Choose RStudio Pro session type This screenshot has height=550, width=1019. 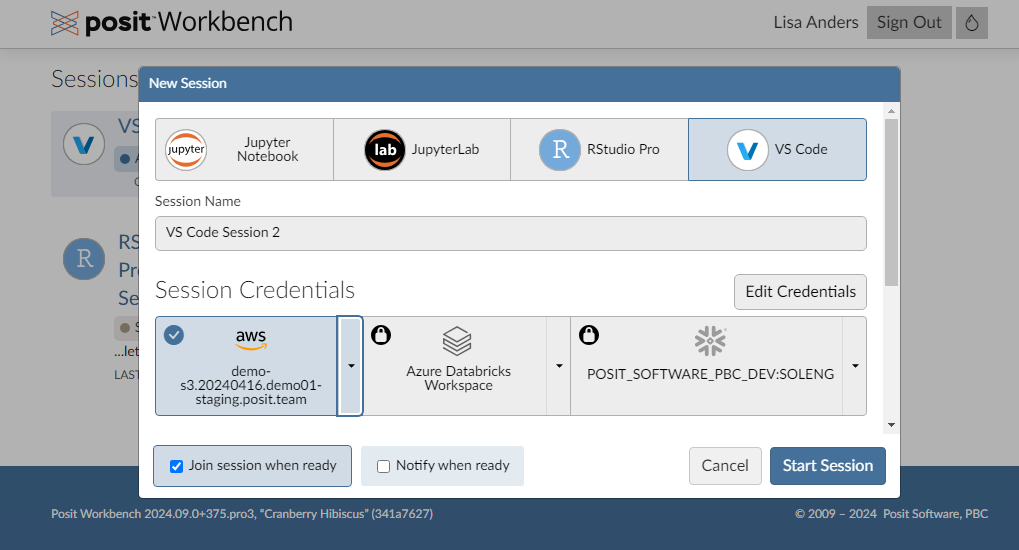point(599,149)
